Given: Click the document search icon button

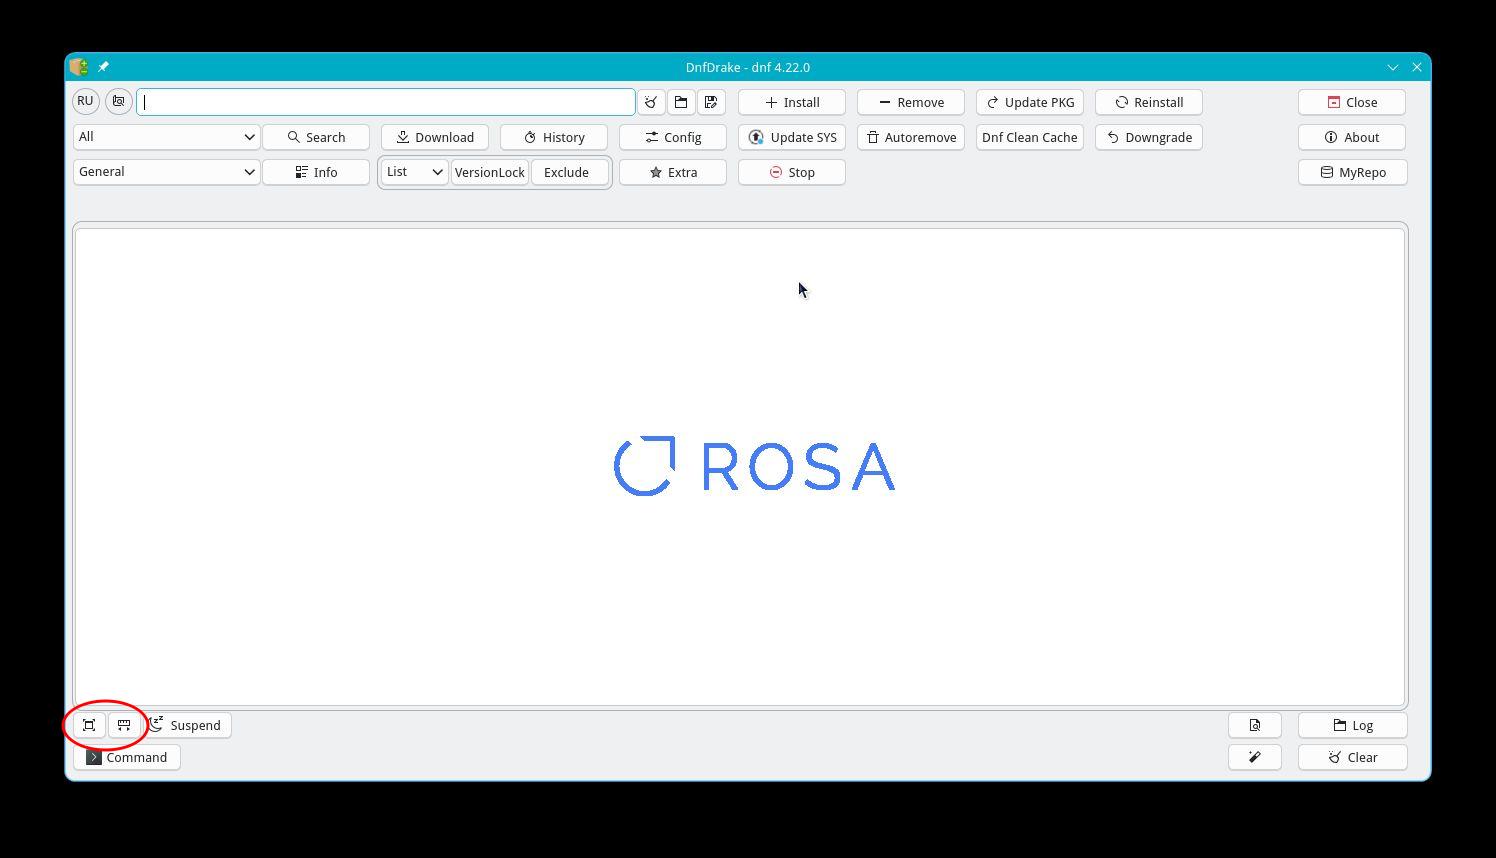Looking at the screenshot, I should pos(1255,725).
